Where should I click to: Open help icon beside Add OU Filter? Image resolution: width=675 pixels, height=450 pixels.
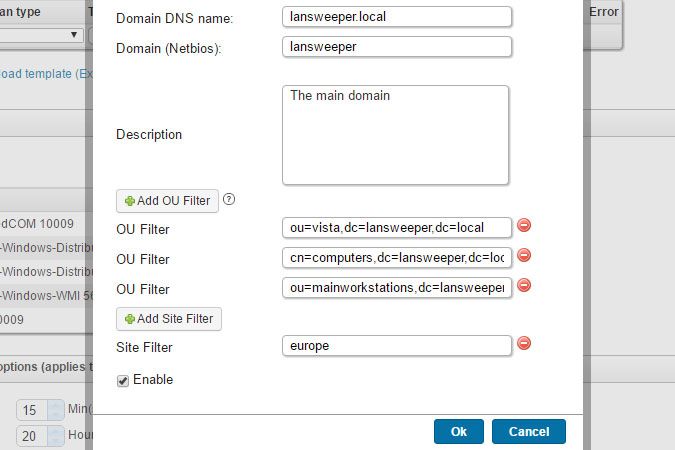229,199
